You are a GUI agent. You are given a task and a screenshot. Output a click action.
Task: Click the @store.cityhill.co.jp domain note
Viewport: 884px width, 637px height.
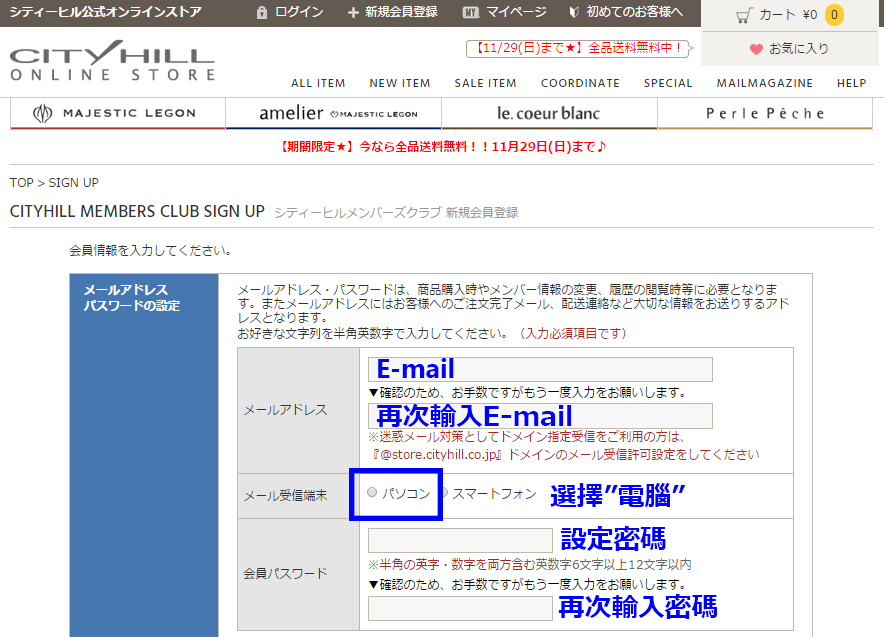[565, 455]
